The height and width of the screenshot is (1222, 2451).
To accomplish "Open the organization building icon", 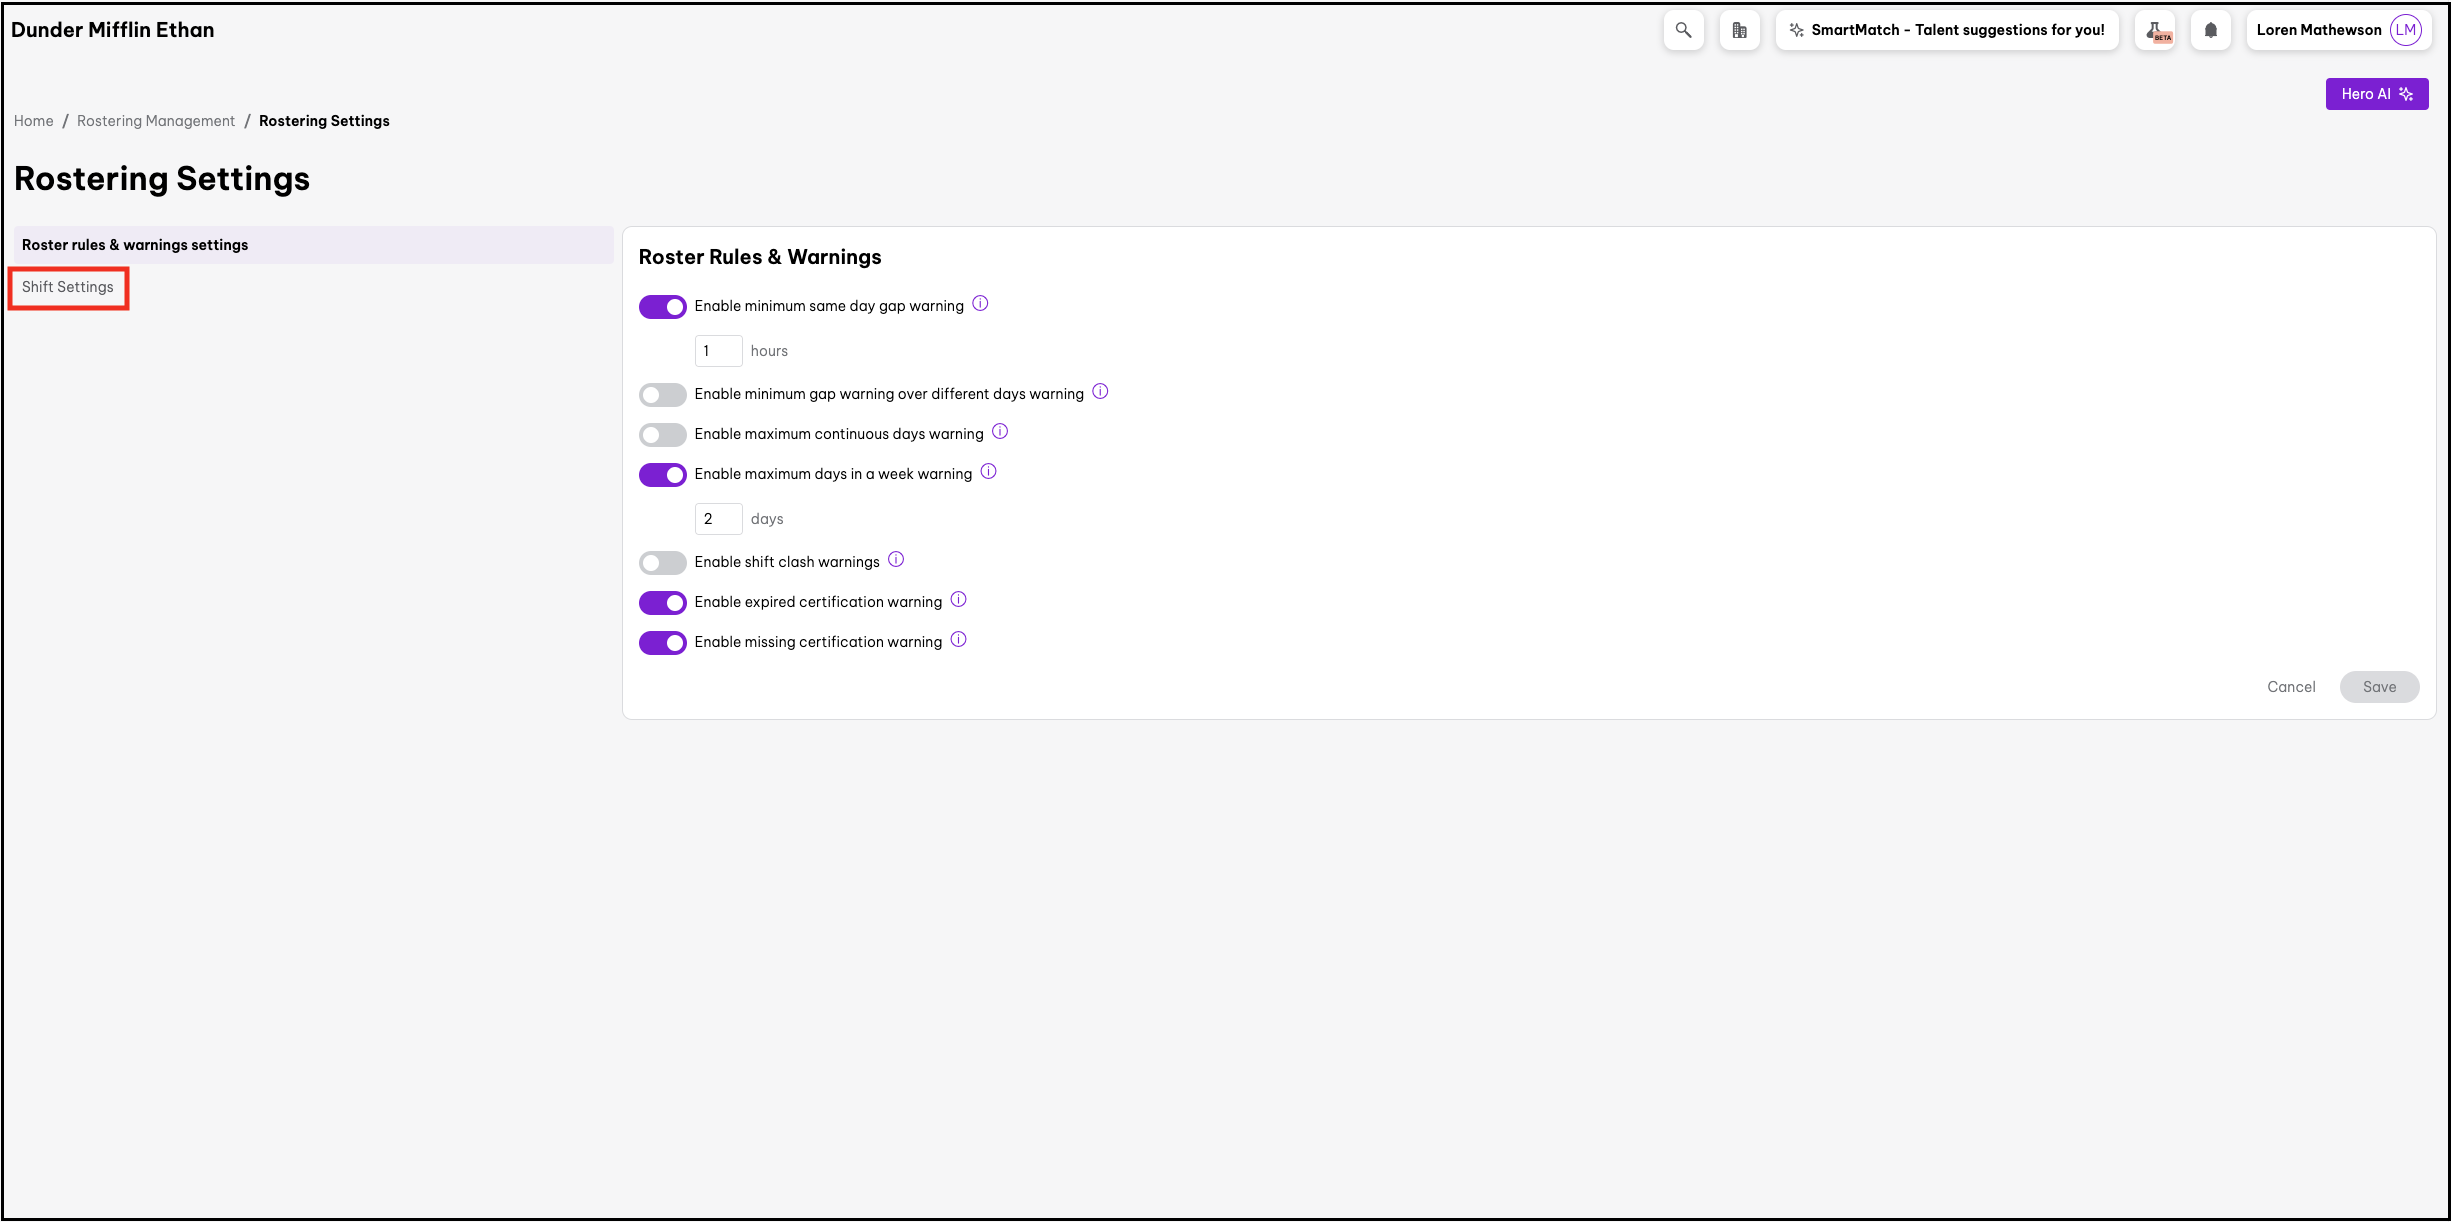I will (x=1739, y=30).
